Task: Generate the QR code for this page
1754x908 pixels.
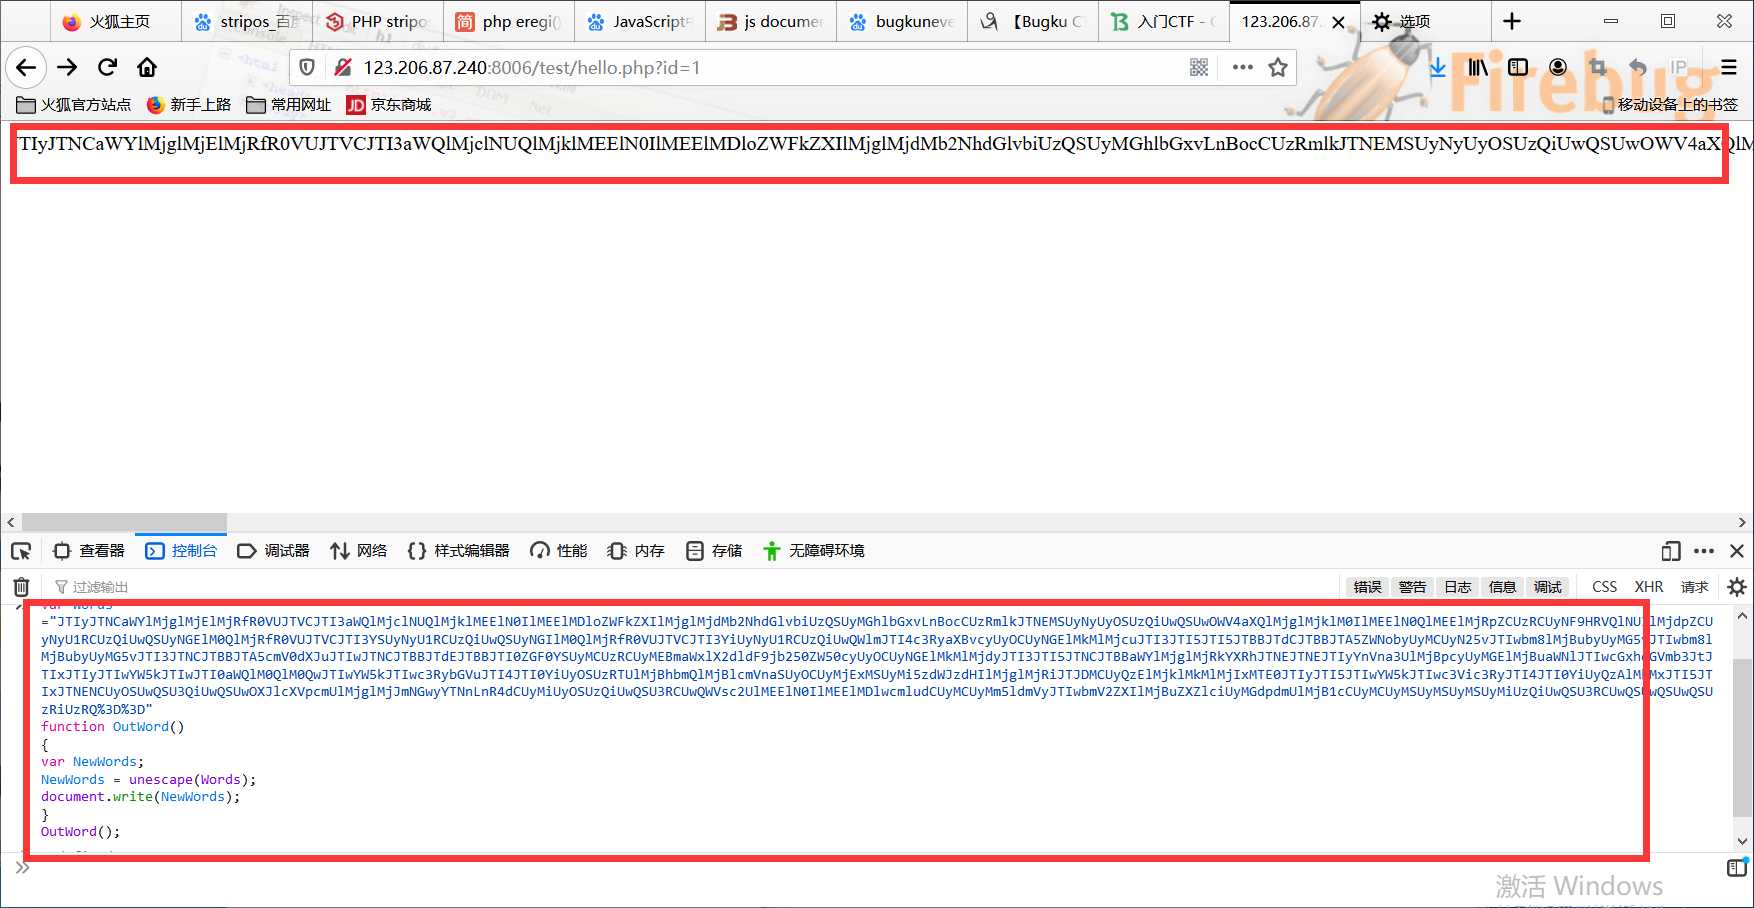Action: click(1199, 67)
